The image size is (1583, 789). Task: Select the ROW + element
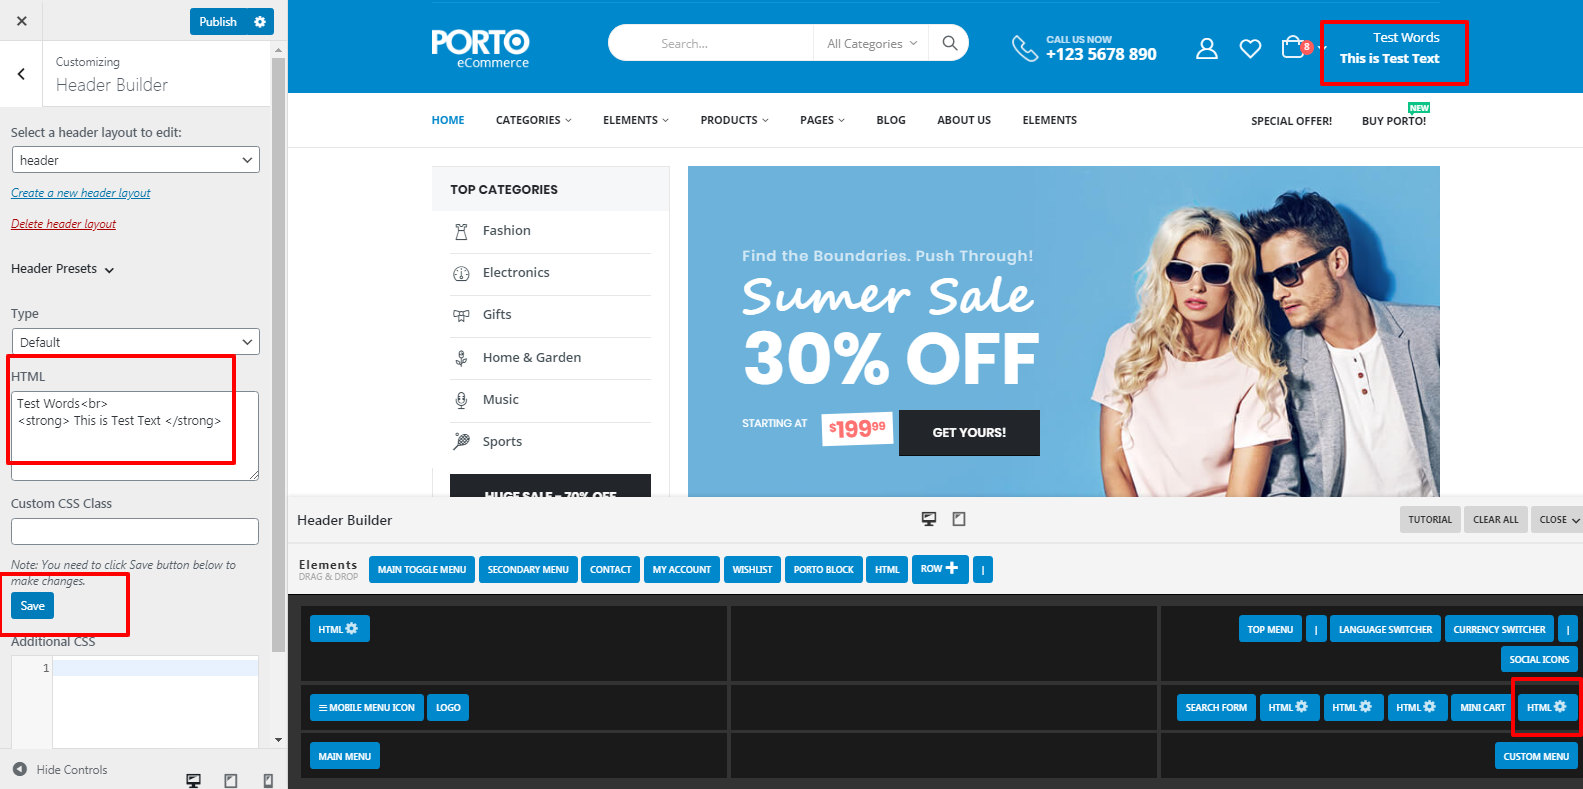[940, 569]
